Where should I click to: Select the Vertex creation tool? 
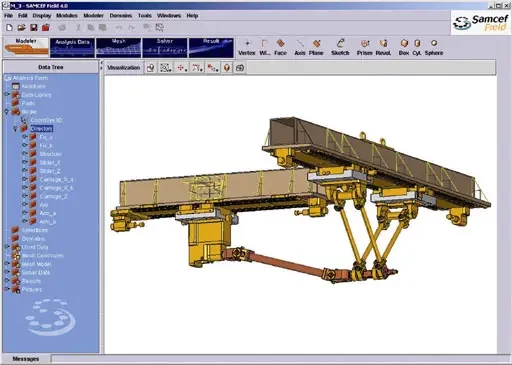coord(247,47)
